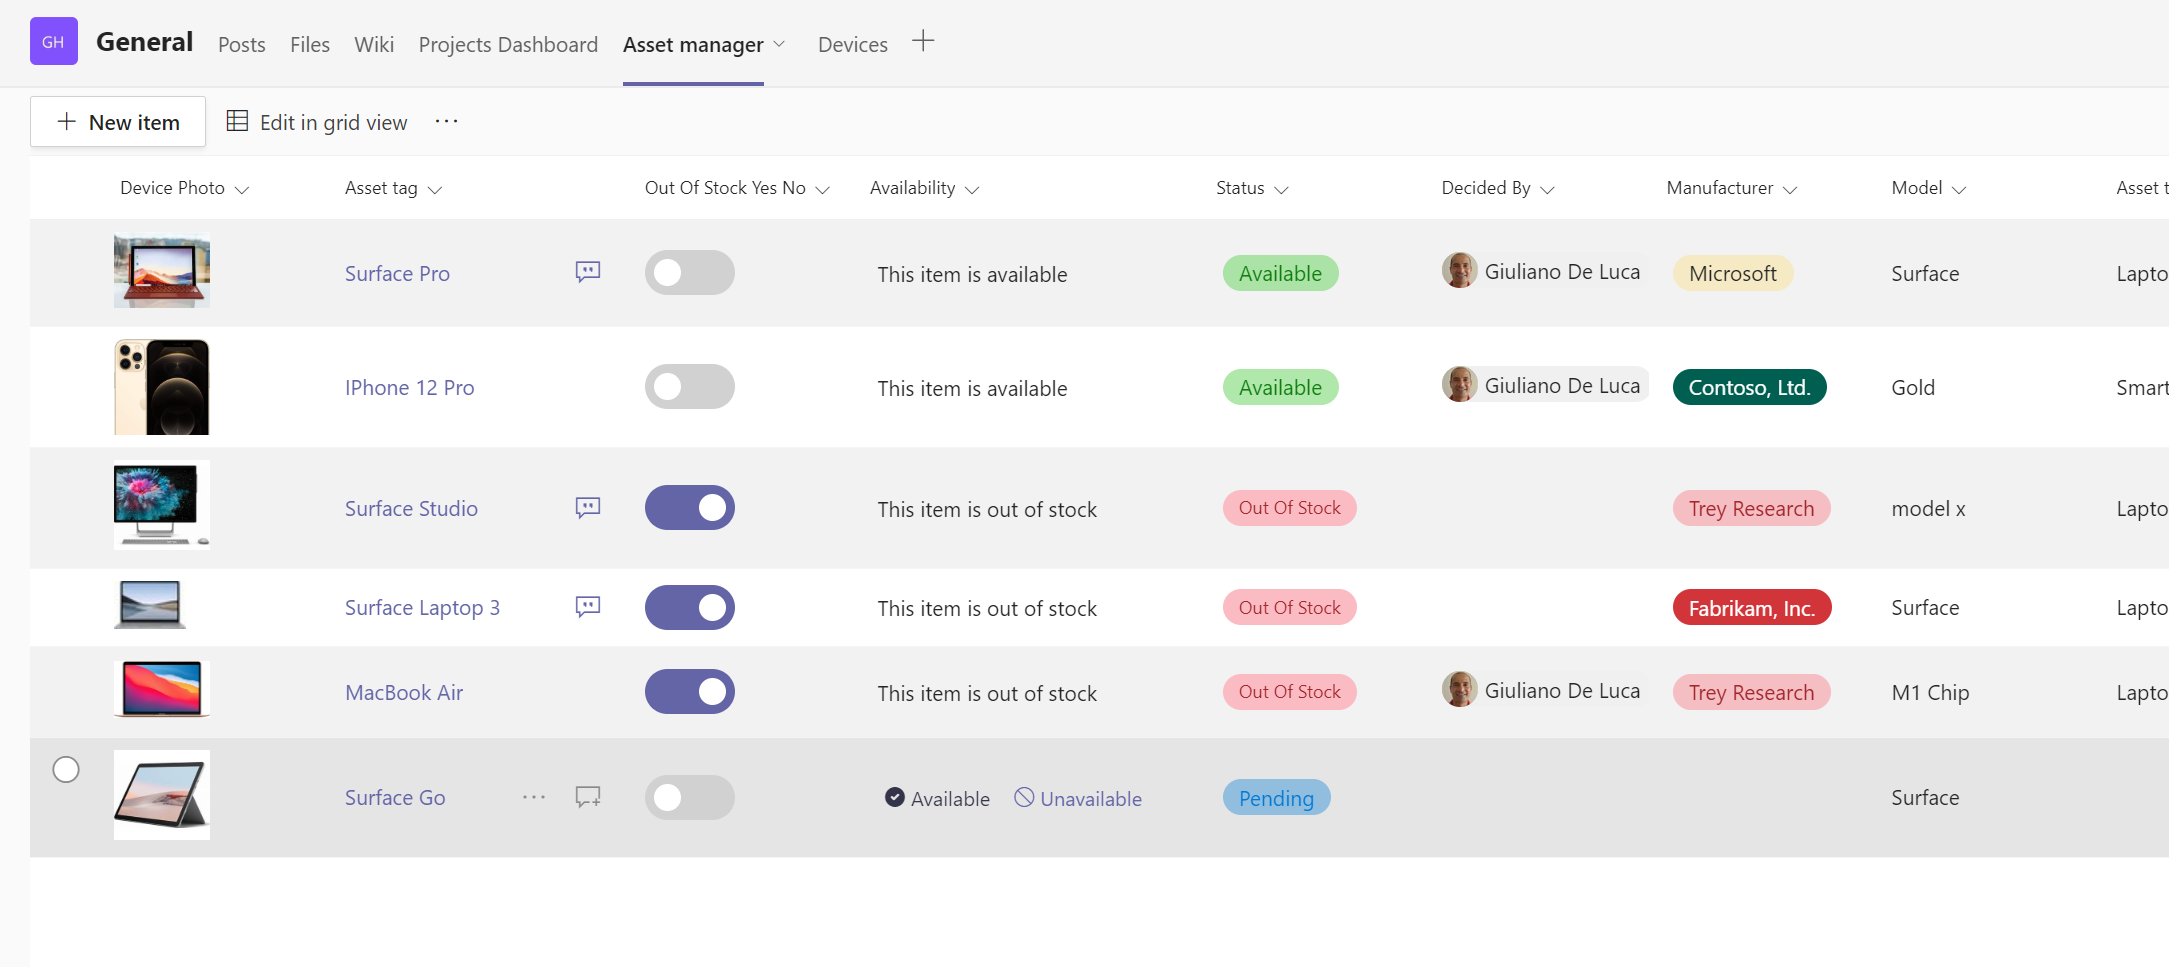Click the 'model x' model cell
Image resolution: width=2169 pixels, height=967 pixels.
coord(1928,508)
